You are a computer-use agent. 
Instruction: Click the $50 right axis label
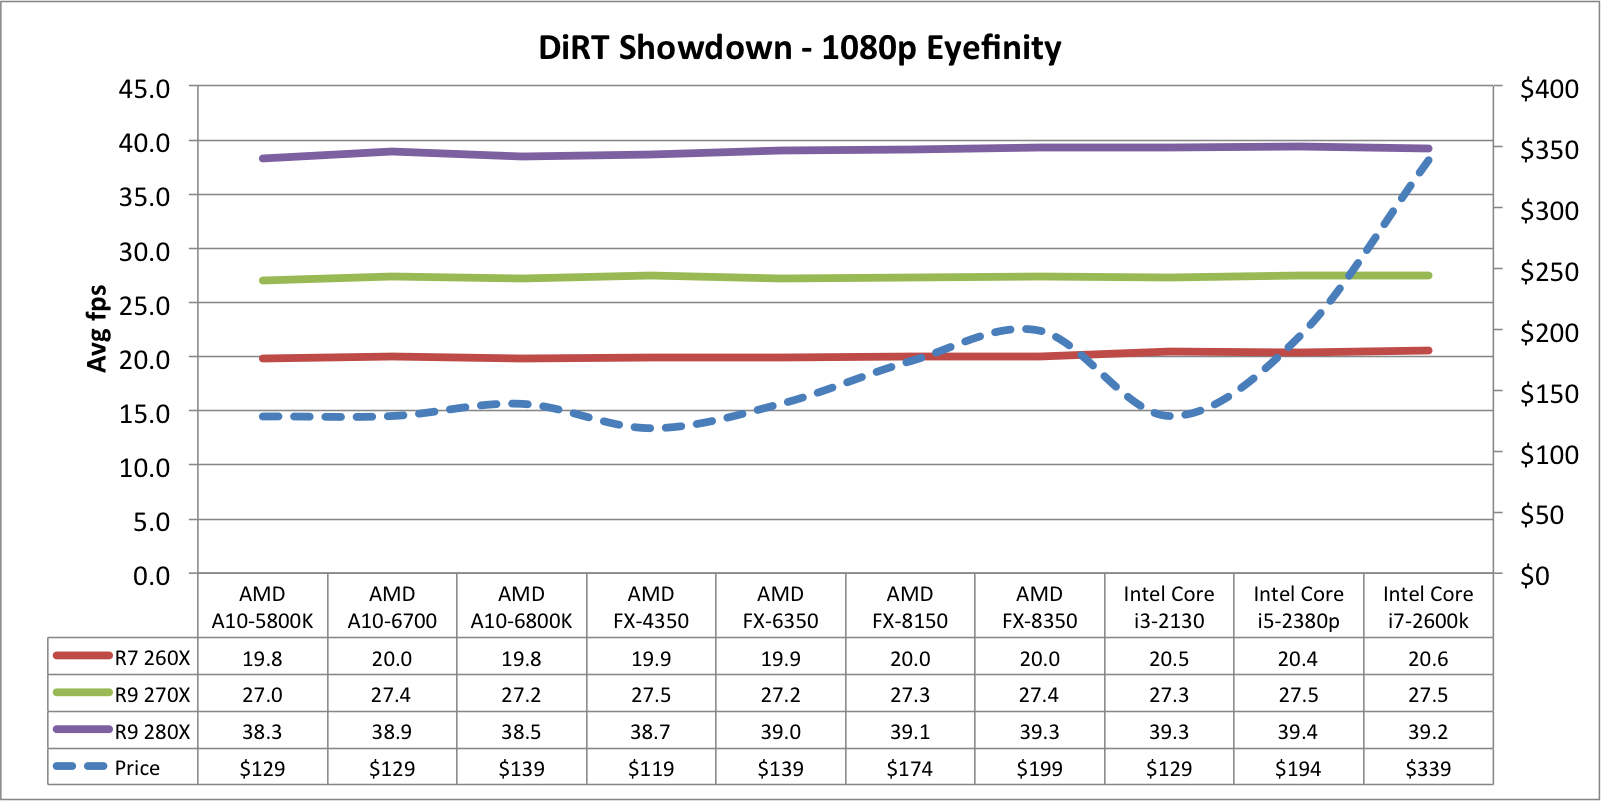[x=1542, y=515]
